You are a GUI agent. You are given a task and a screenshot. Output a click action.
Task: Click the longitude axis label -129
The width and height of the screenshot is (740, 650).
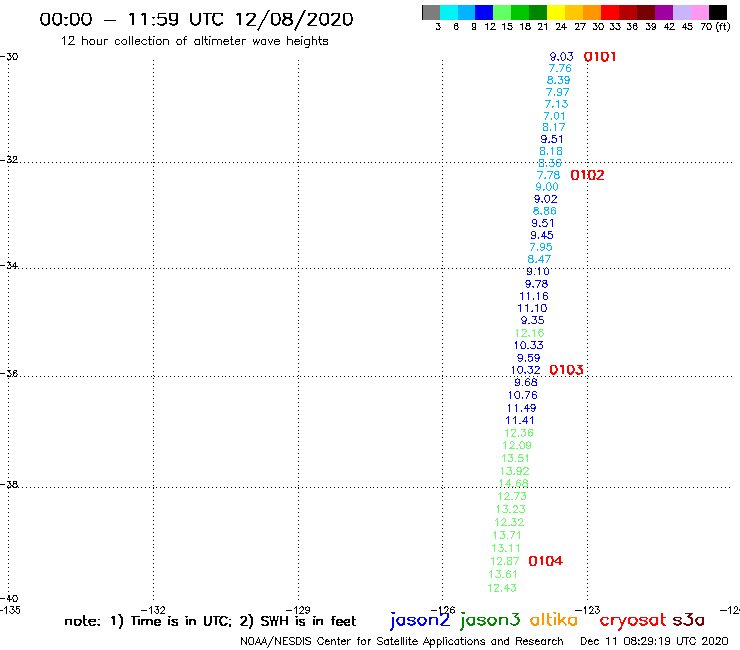pyautogui.click(x=298, y=610)
